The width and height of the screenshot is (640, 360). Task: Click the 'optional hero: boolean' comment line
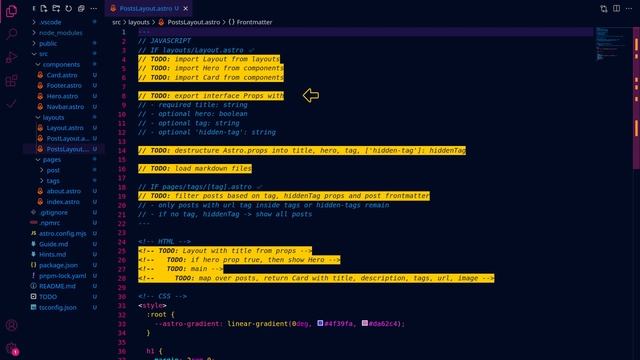193,114
